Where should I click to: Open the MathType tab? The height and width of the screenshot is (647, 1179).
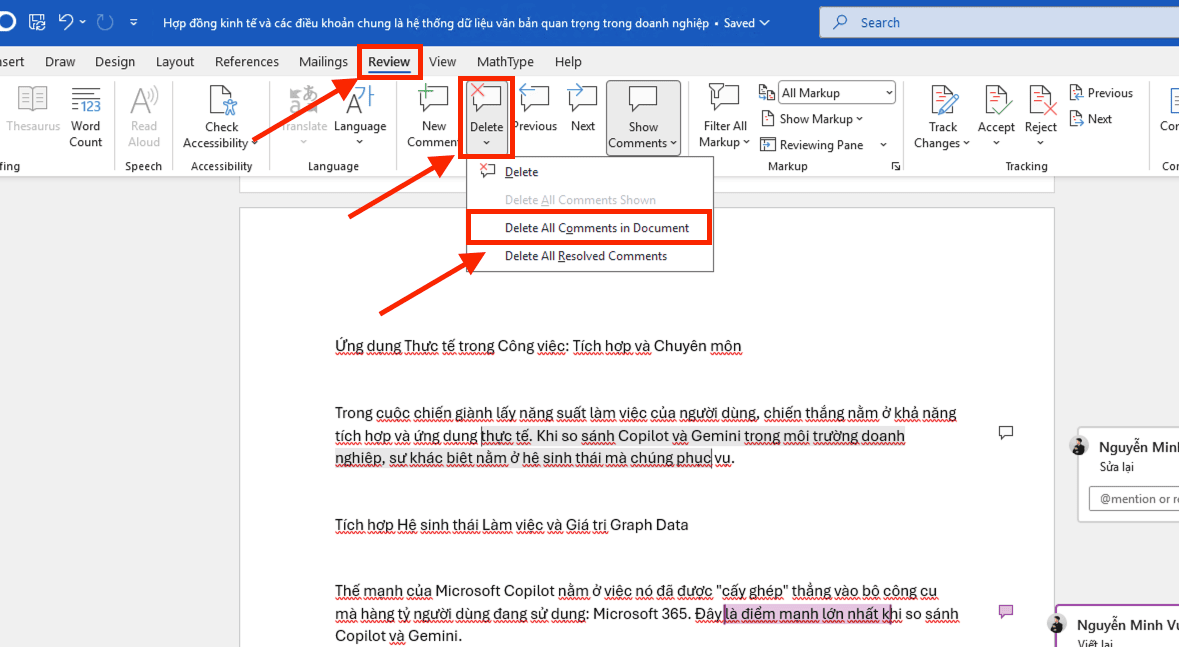pyautogui.click(x=505, y=62)
